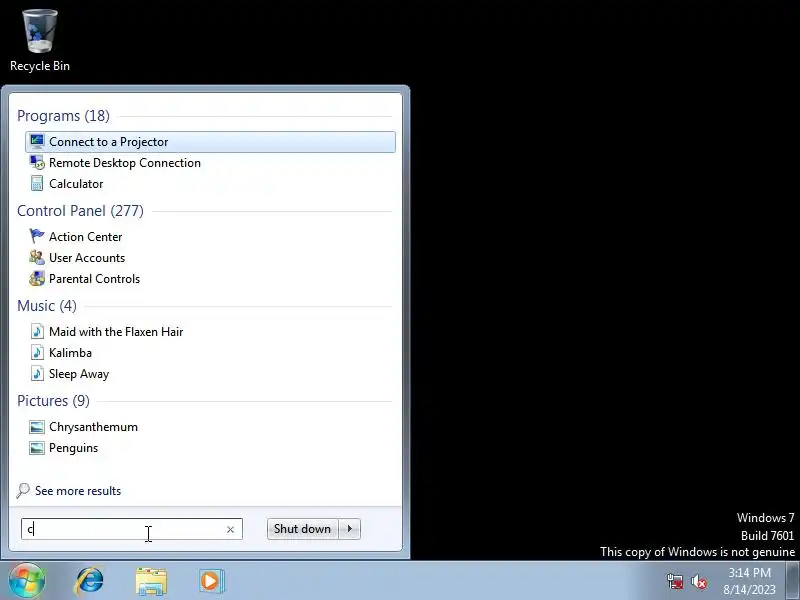This screenshot has width=800, height=600.
Task: Click the Show desktop strip at taskbar end
Action: (793, 581)
